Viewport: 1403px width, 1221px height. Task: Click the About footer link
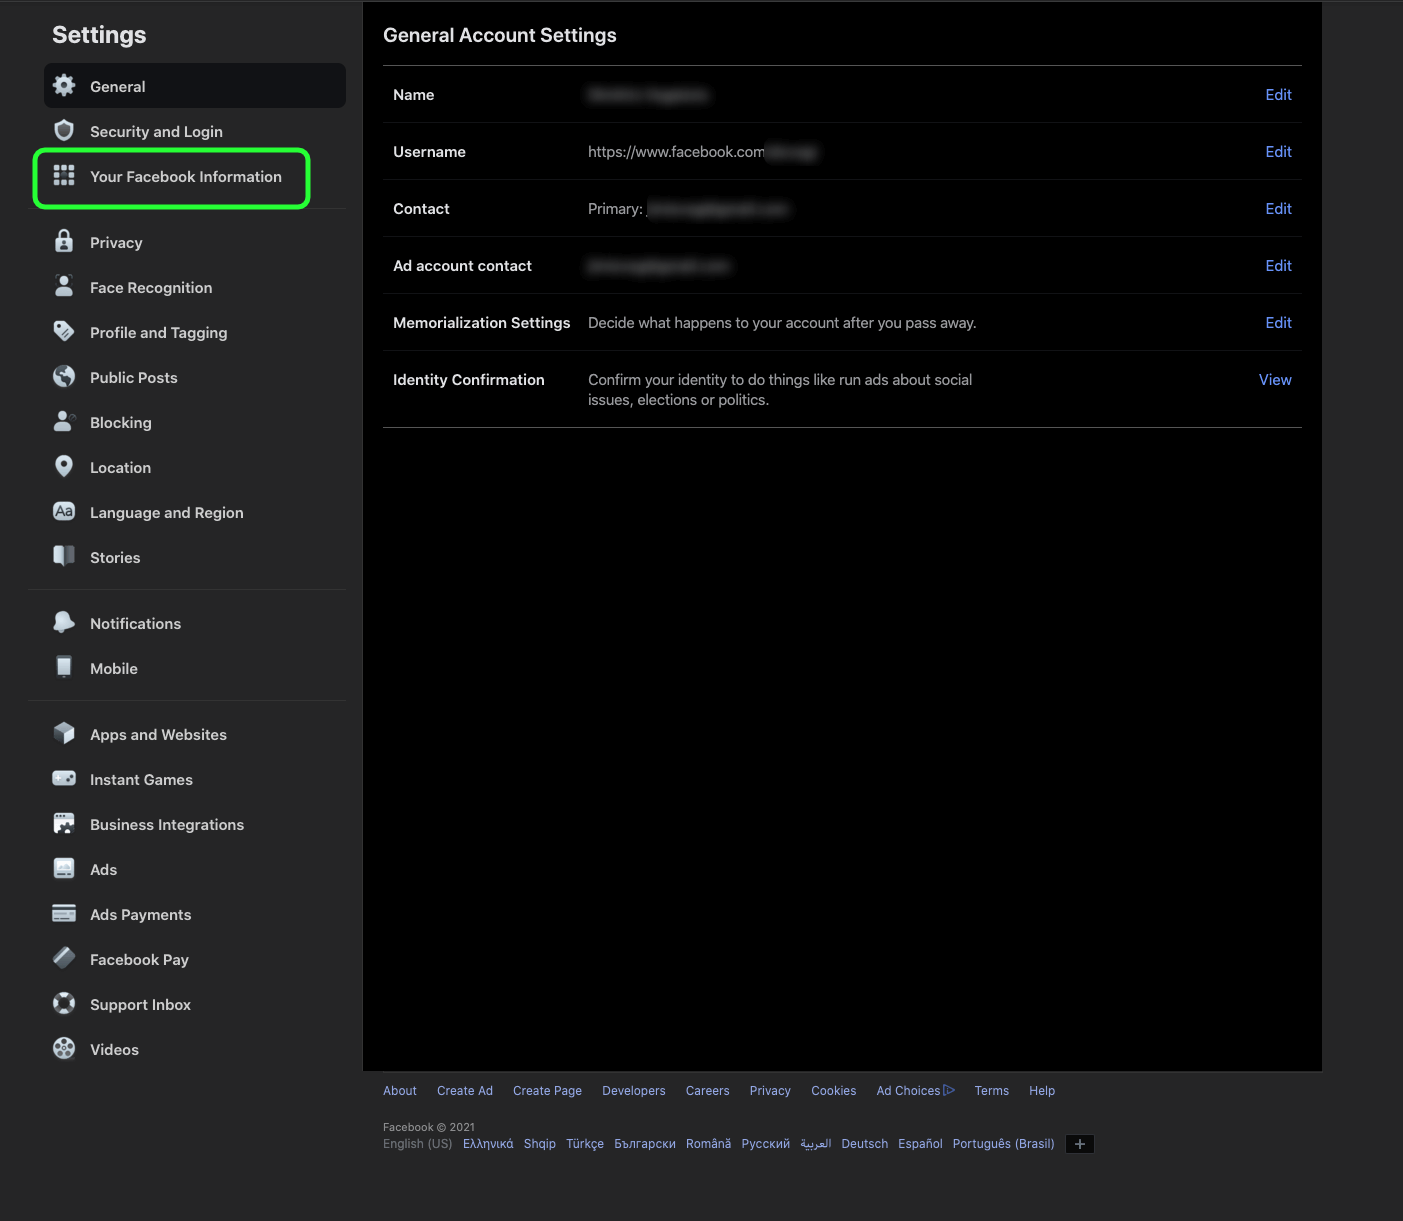[400, 1091]
